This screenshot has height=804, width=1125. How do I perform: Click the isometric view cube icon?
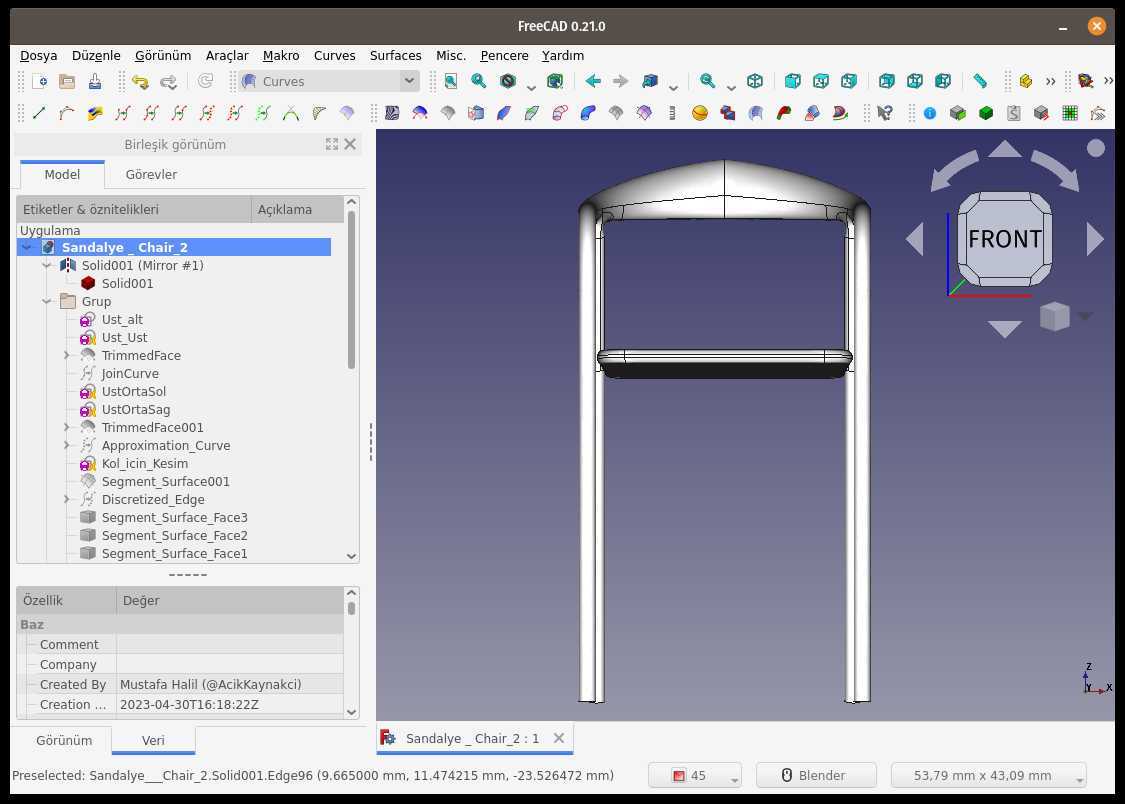(x=755, y=81)
